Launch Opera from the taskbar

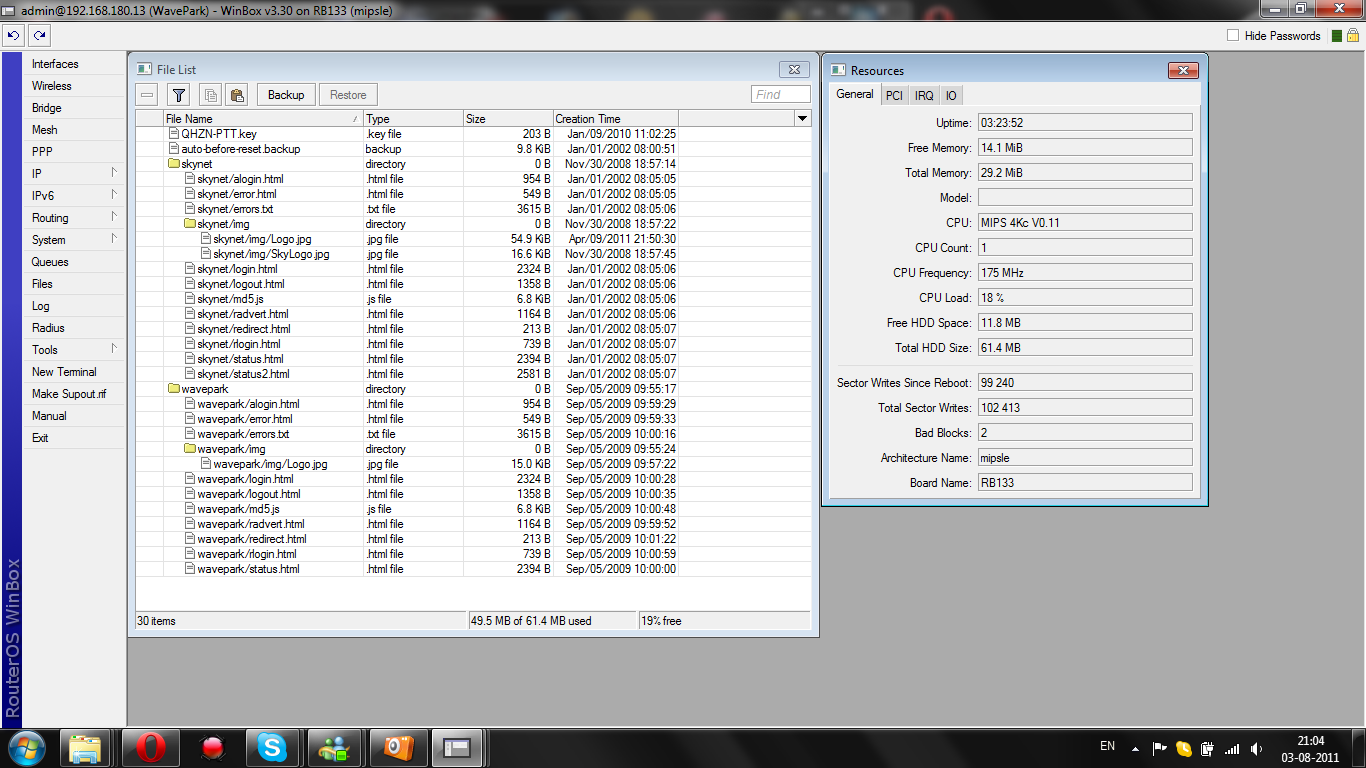click(150, 747)
